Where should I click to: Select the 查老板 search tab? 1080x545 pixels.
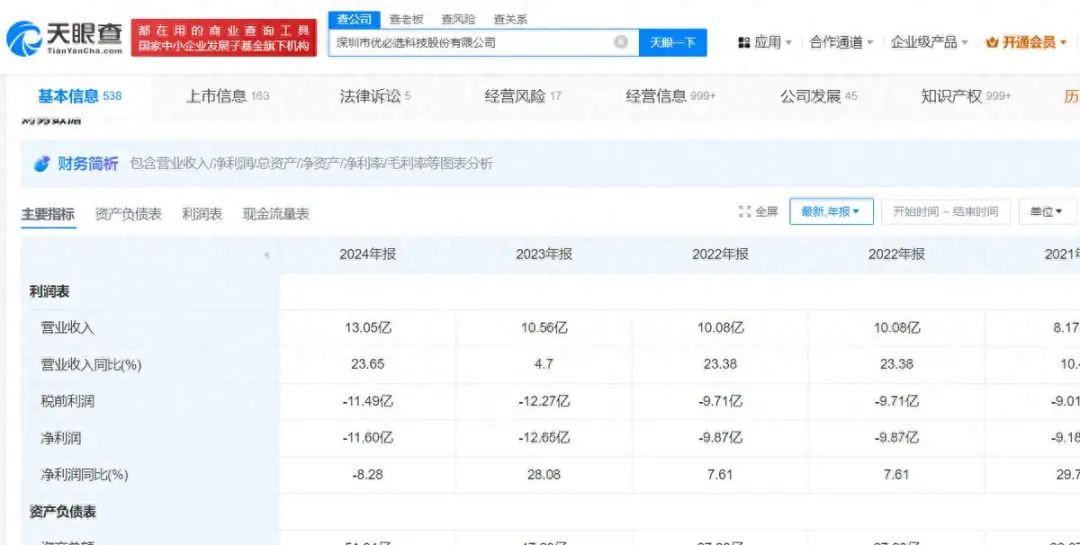(406, 19)
